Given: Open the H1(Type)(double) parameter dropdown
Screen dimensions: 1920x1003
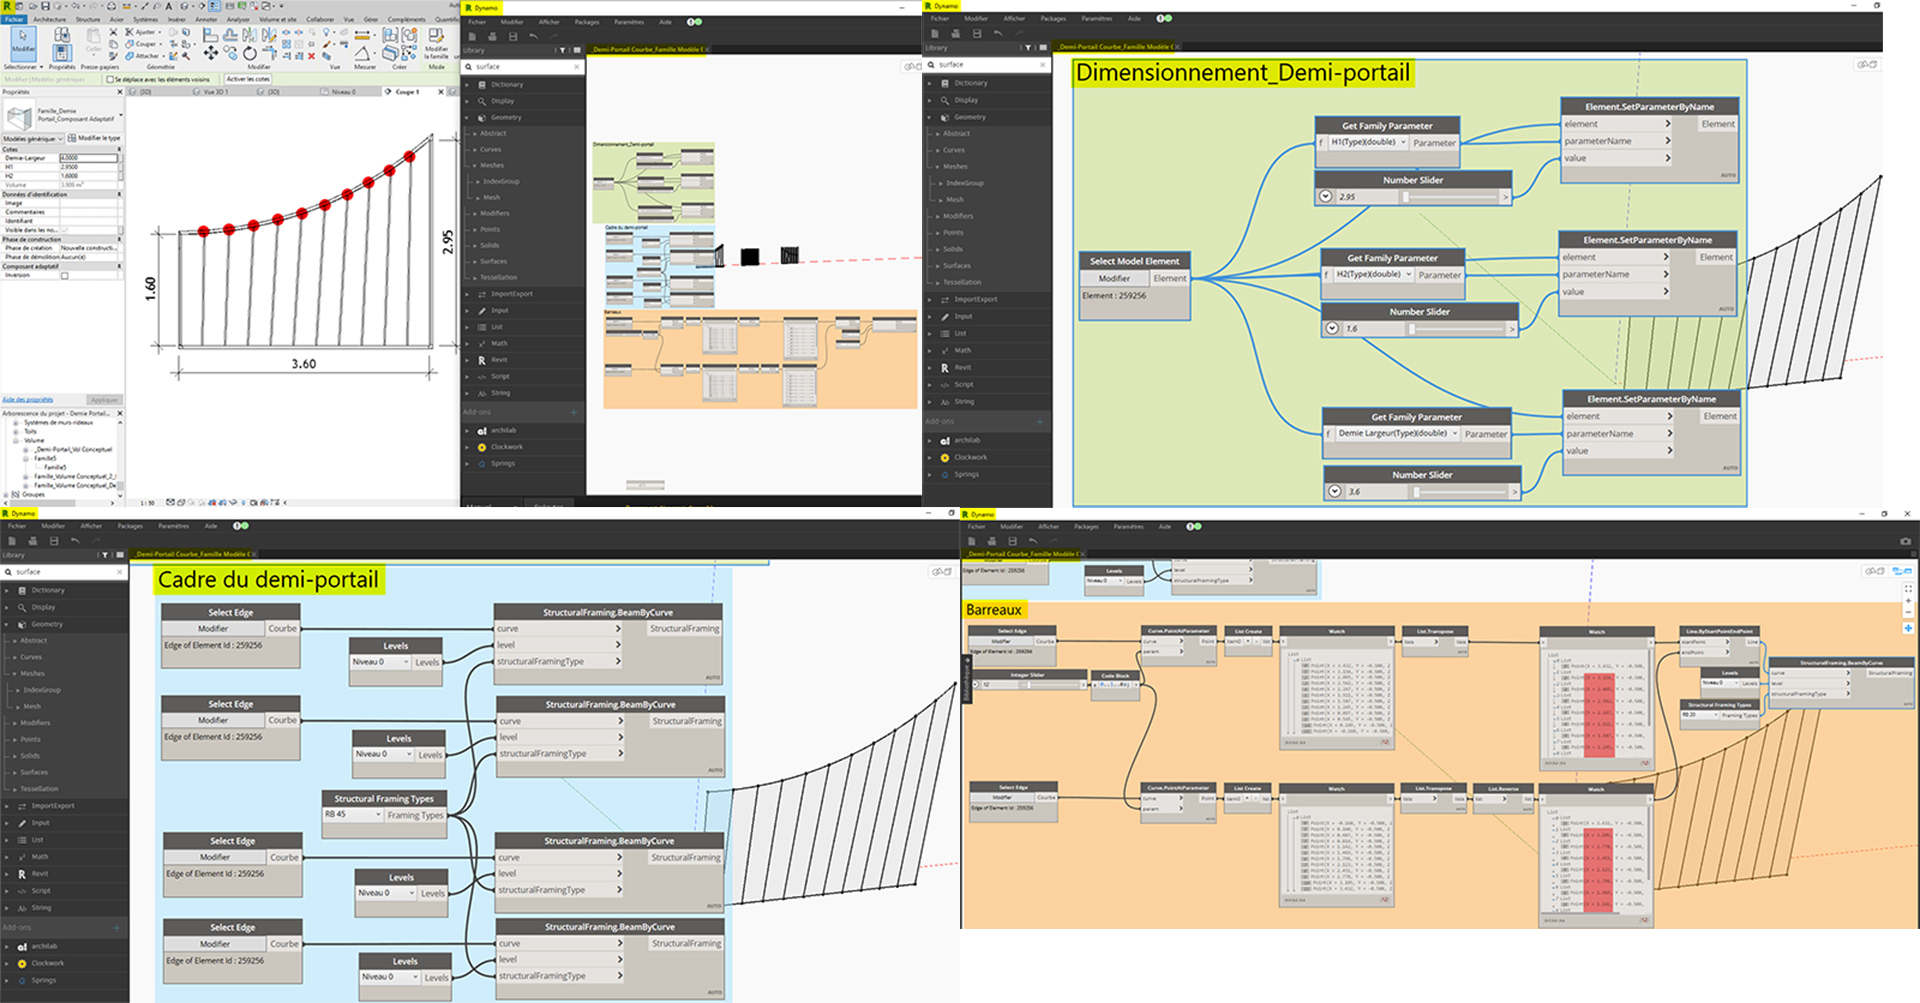Looking at the screenshot, I should 1403,143.
